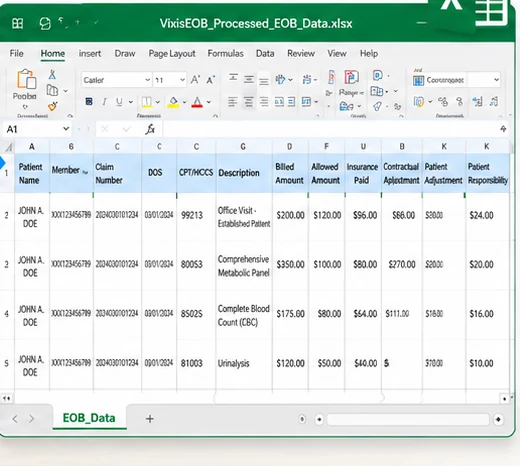Click the horizontal scrollbar track
This screenshot has width=520, height=466.
click(407, 419)
